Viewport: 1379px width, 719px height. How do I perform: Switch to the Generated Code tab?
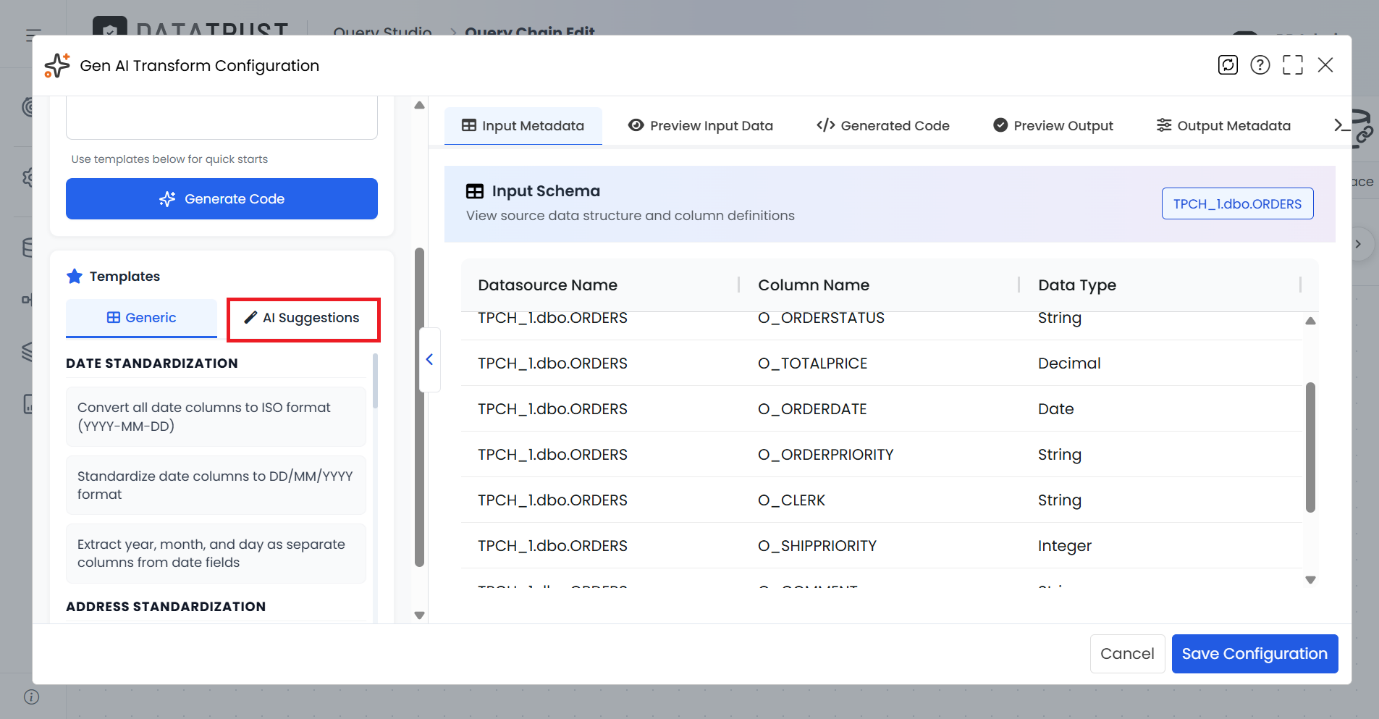(x=883, y=126)
